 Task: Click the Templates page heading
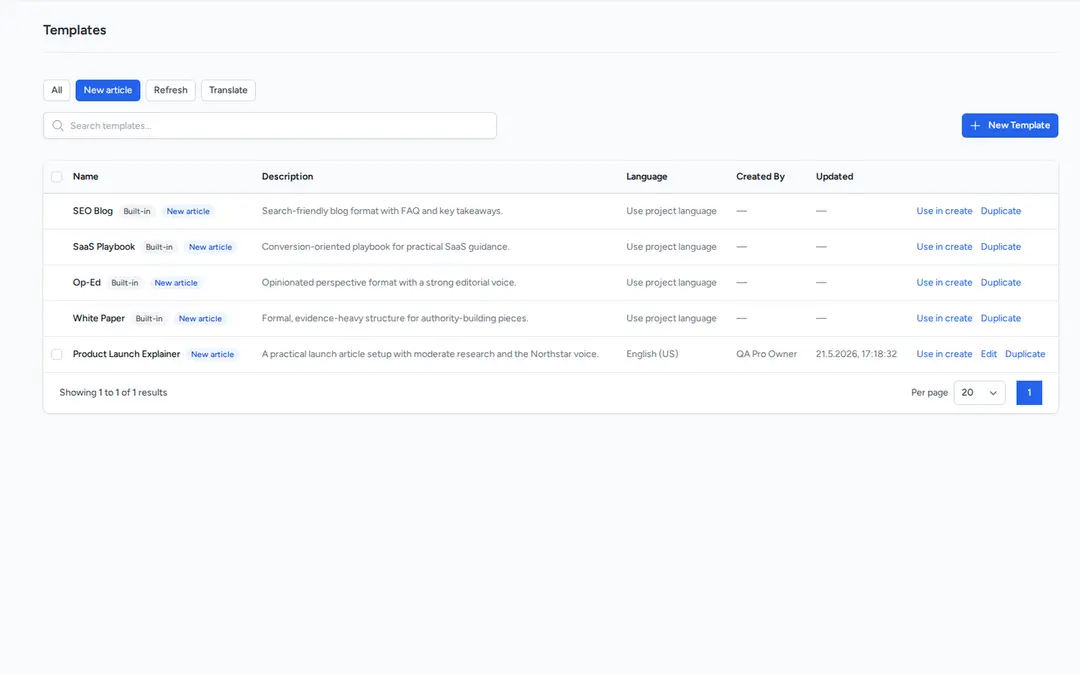(x=74, y=30)
